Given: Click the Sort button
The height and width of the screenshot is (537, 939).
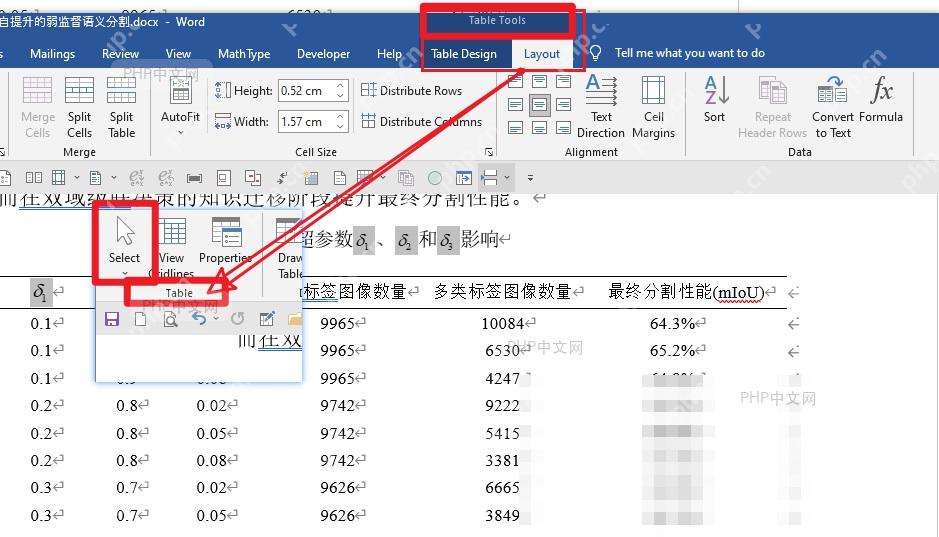Looking at the screenshot, I should coord(714,99).
